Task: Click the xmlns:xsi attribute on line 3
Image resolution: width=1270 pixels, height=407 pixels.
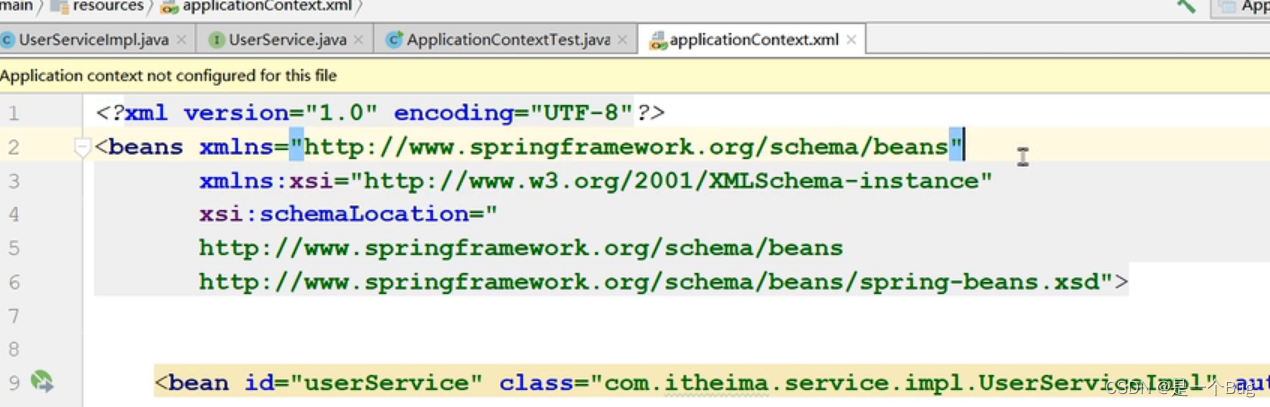Action: 595,181
